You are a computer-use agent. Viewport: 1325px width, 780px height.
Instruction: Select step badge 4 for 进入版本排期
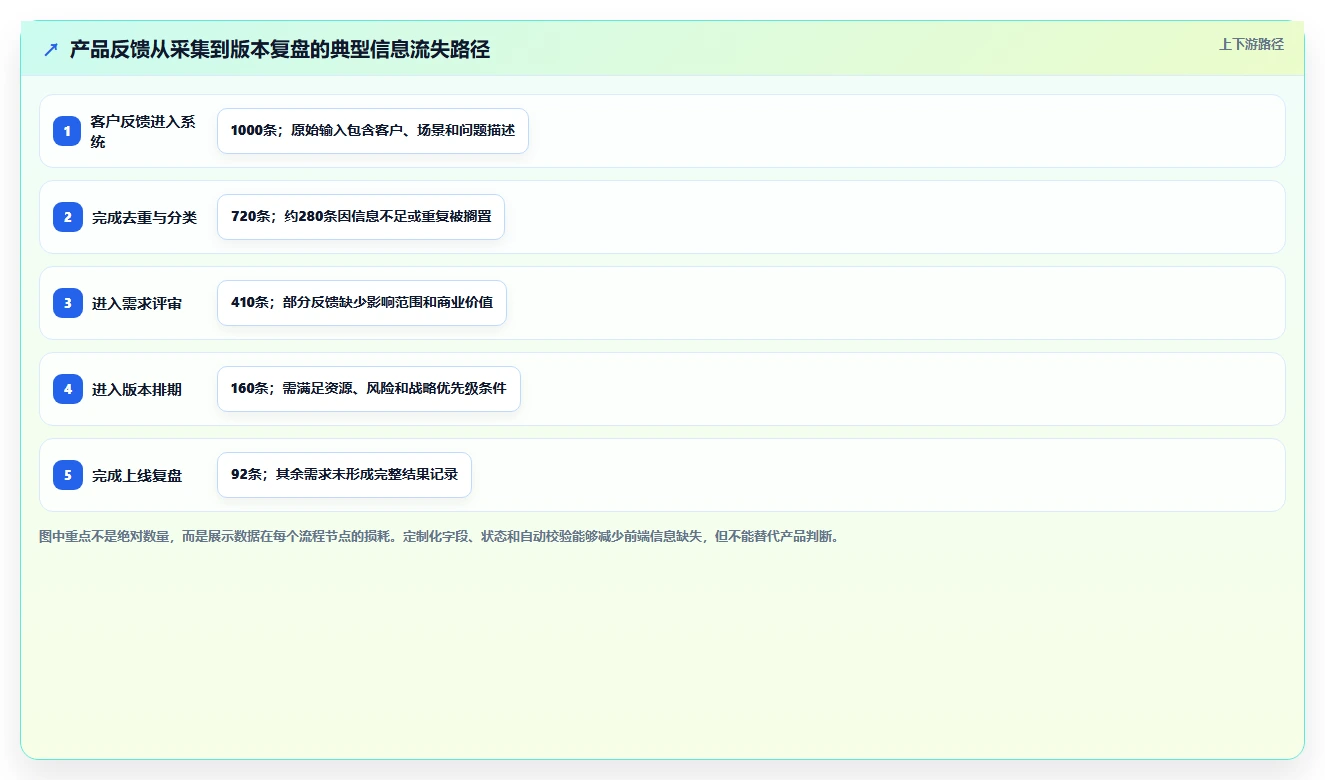[67, 389]
